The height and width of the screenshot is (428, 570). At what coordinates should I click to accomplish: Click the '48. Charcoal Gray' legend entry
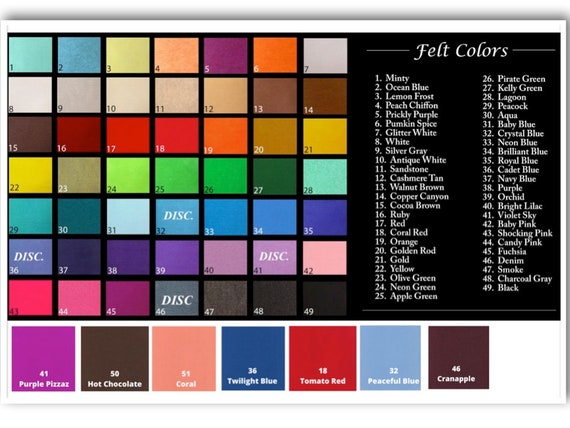coord(517,279)
